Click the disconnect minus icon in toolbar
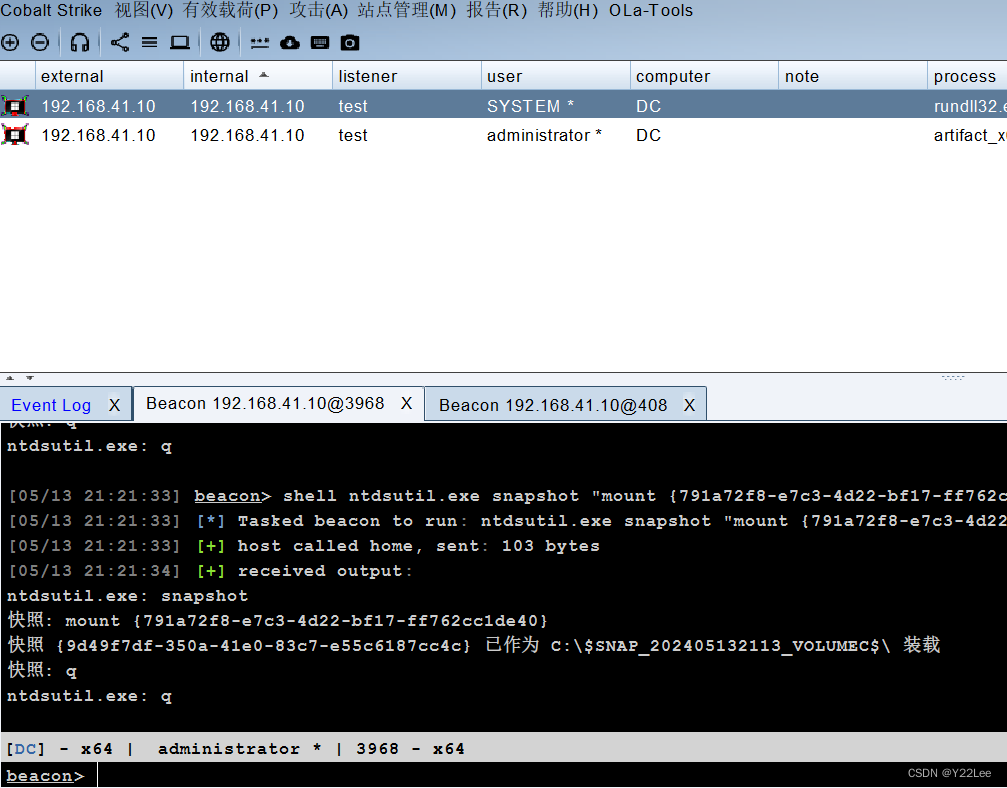Screen dimensions: 1007x788 pos(40,42)
